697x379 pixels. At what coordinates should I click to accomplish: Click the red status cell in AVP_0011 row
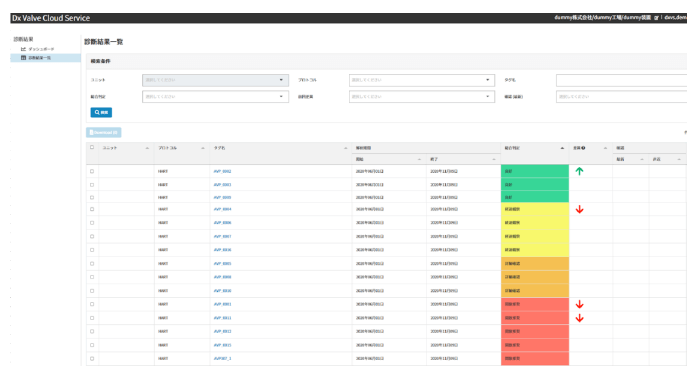point(535,318)
